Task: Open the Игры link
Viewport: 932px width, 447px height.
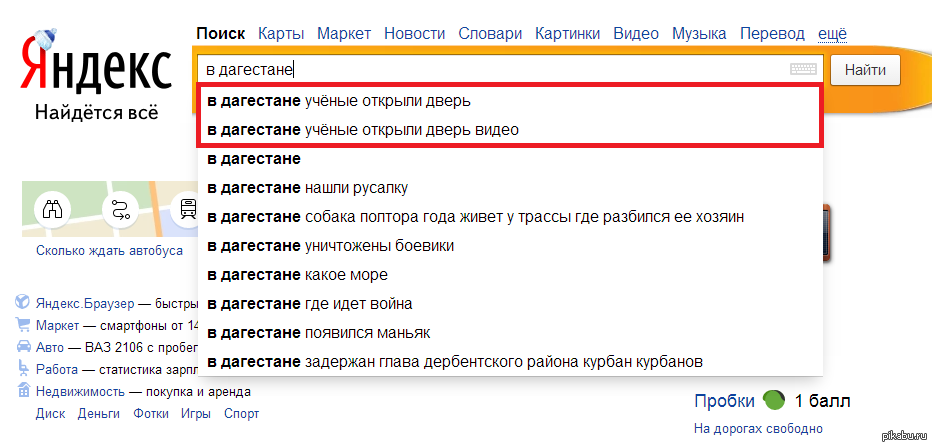Action: tap(196, 414)
